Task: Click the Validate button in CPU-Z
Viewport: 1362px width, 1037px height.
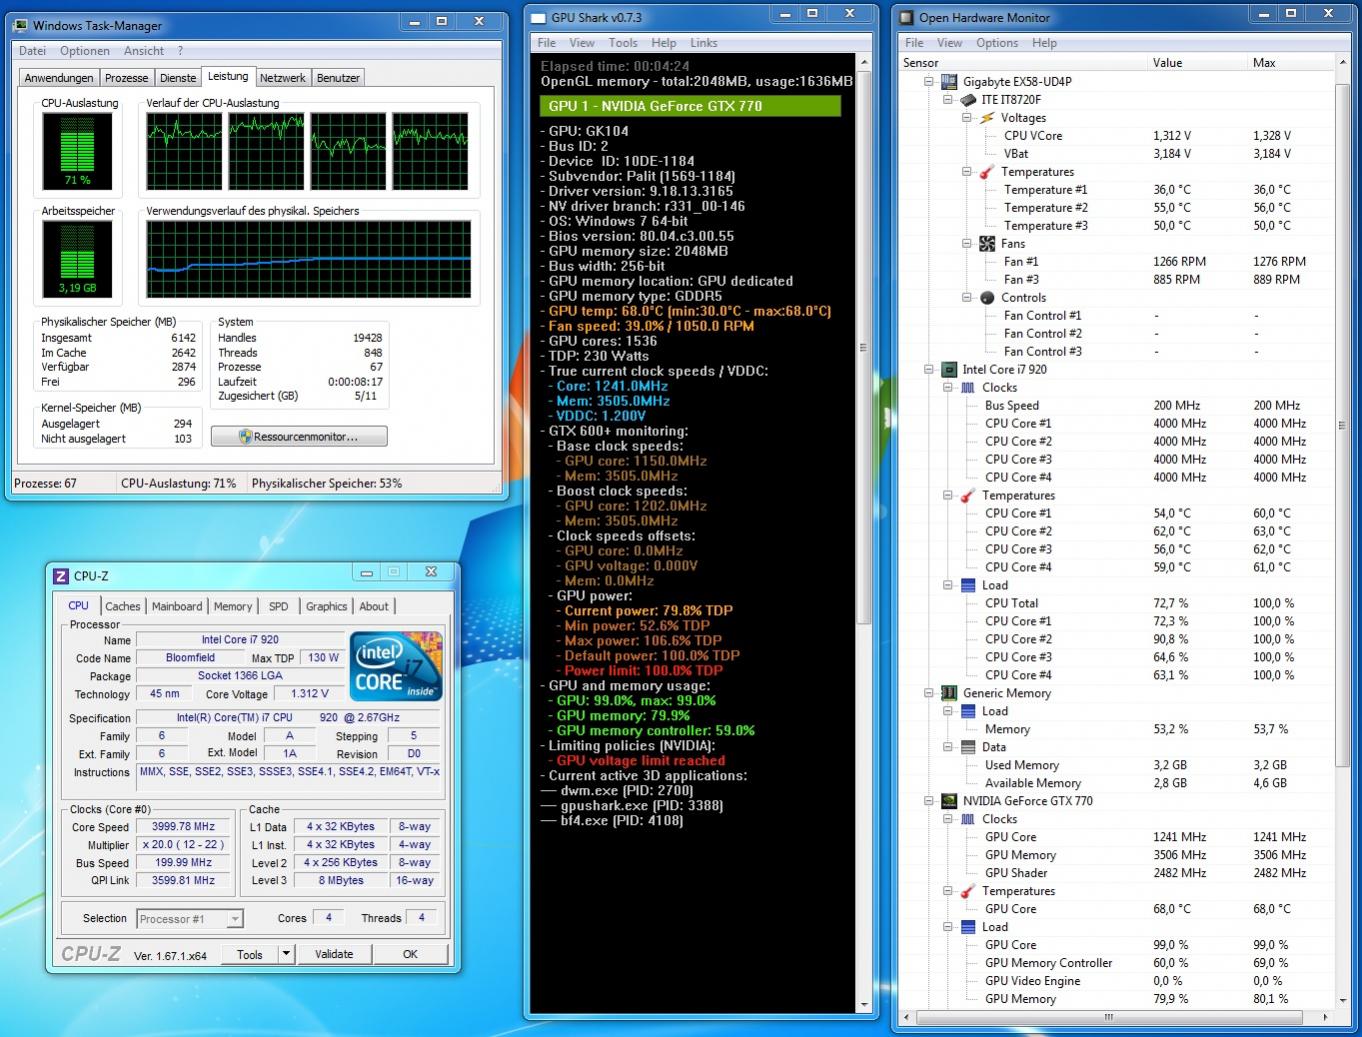Action: pyautogui.click(x=334, y=954)
